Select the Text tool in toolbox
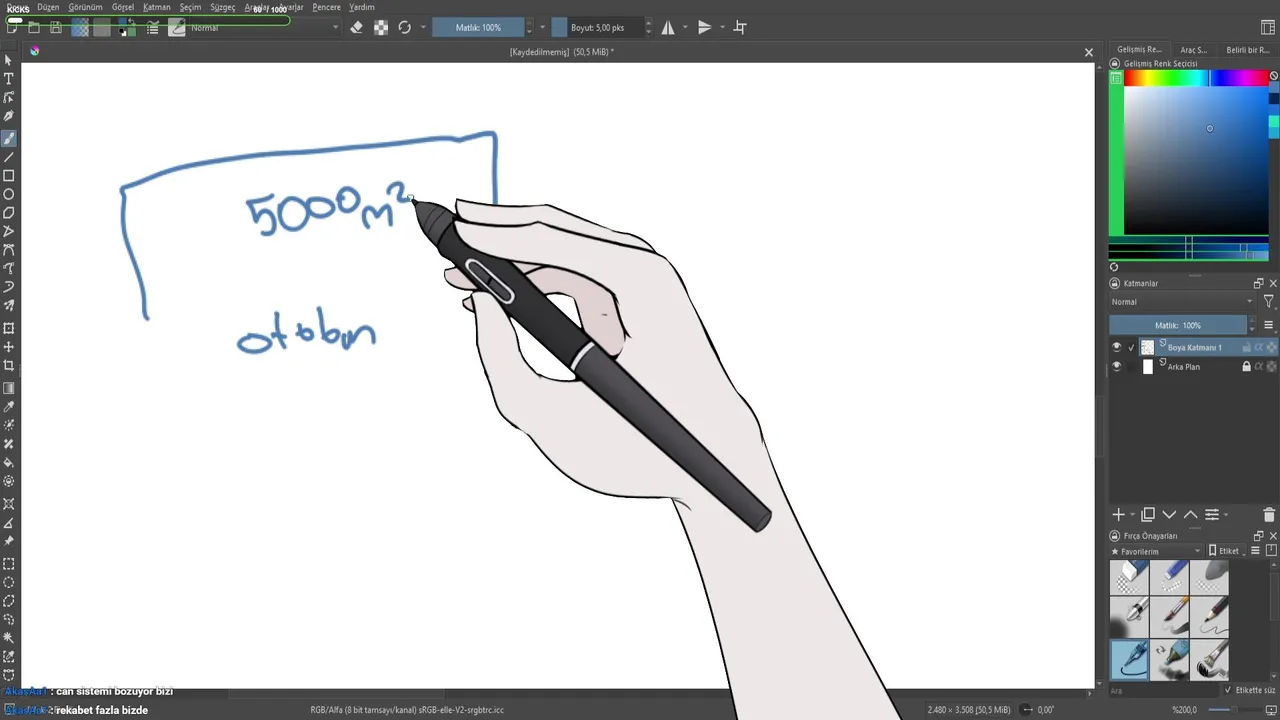 coord(9,79)
